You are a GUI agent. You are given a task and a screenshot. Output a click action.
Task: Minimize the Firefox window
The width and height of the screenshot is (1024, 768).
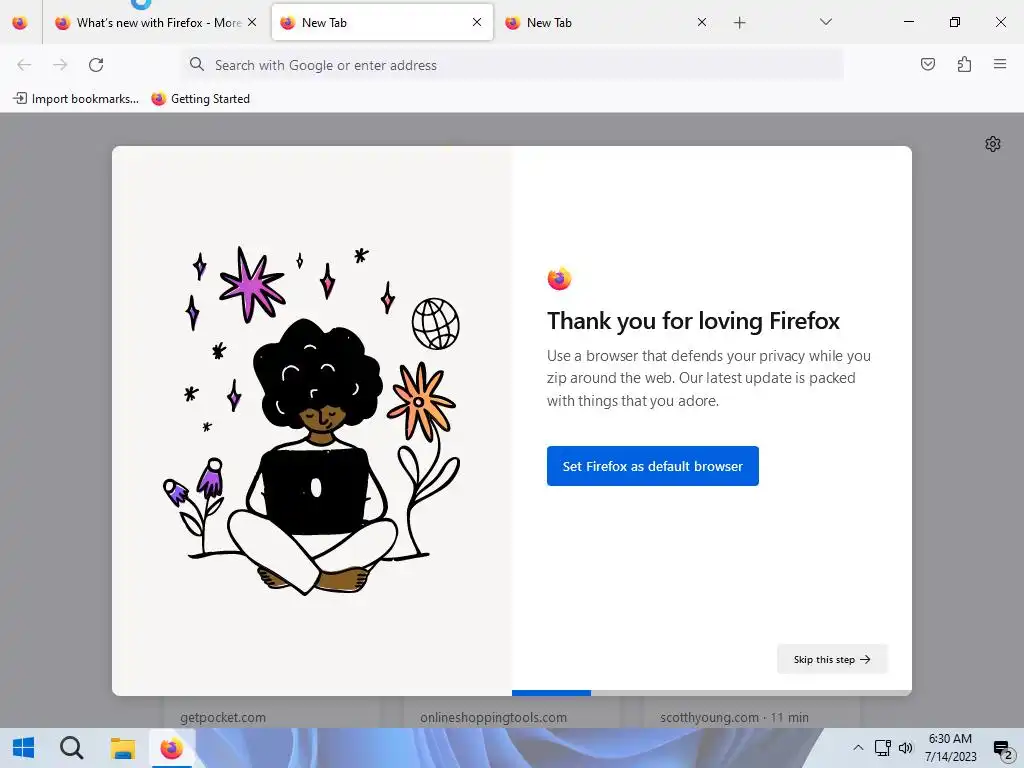(908, 22)
